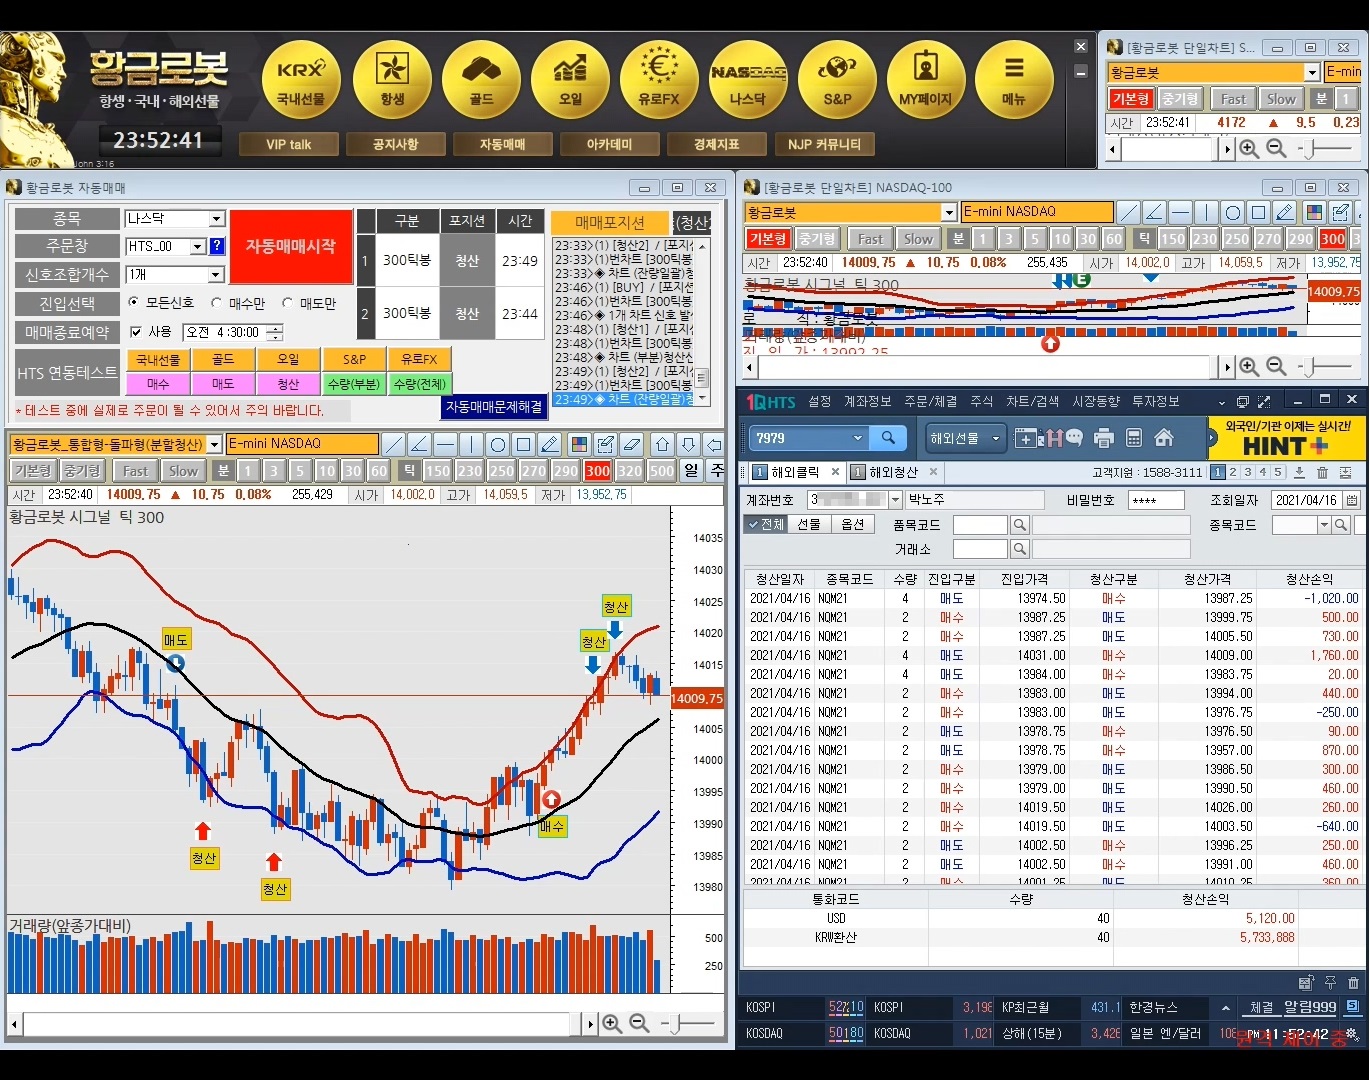
Task: Open the 설정 menu in 1QHTS
Action: click(x=820, y=401)
